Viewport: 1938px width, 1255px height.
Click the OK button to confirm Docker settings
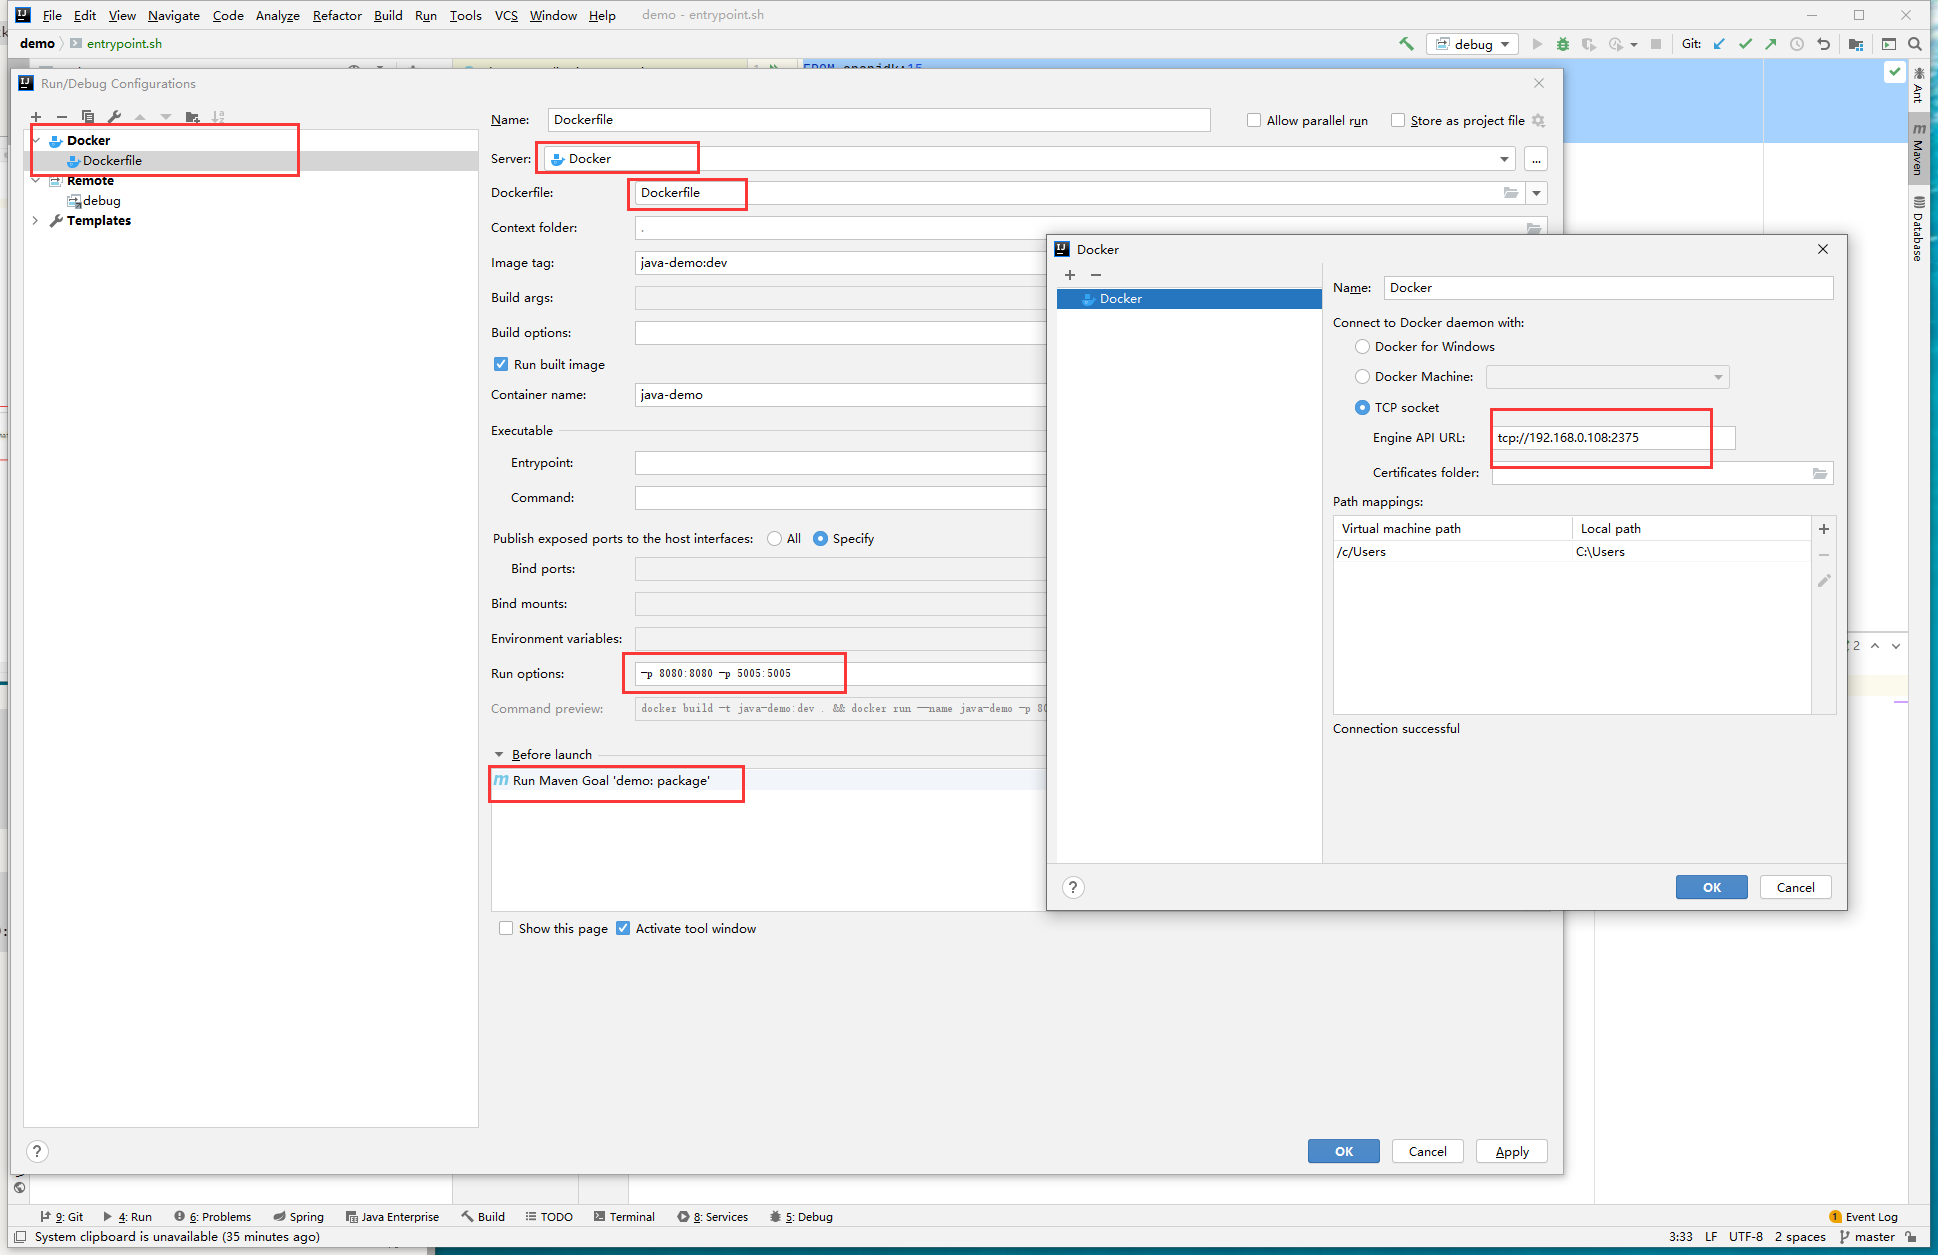(x=1712, y=886)
